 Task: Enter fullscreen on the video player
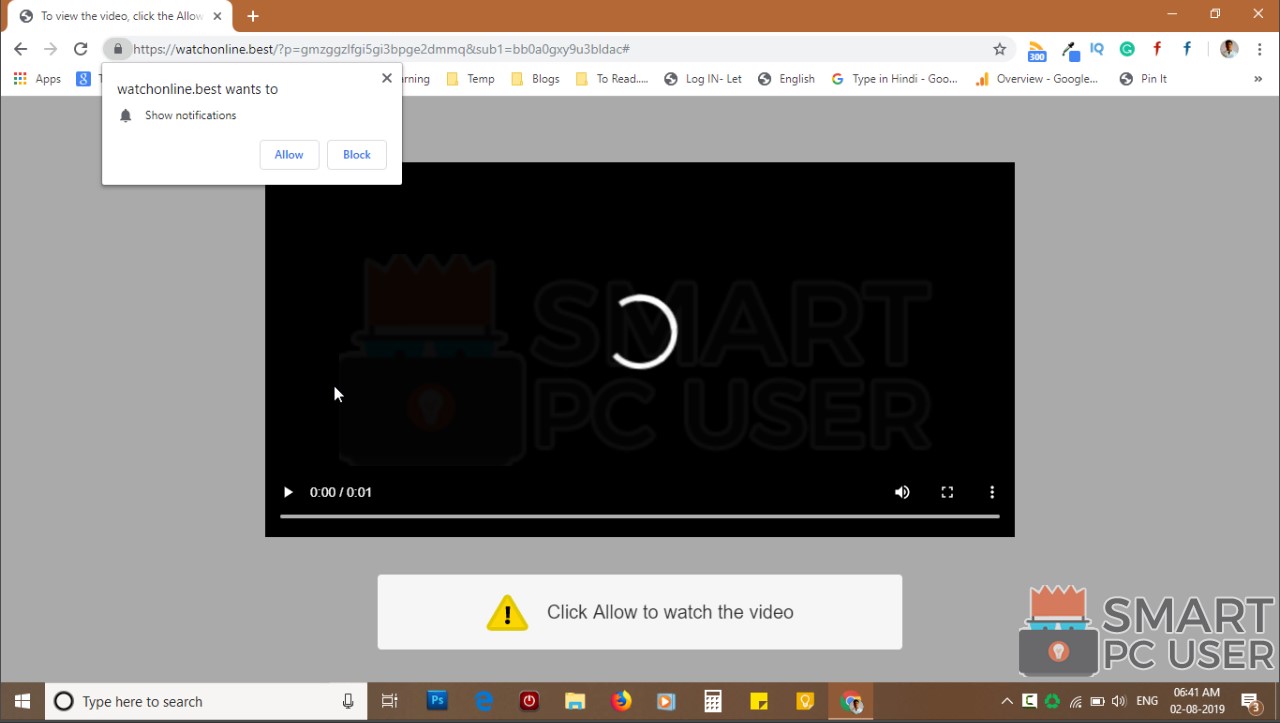point(947,492)
